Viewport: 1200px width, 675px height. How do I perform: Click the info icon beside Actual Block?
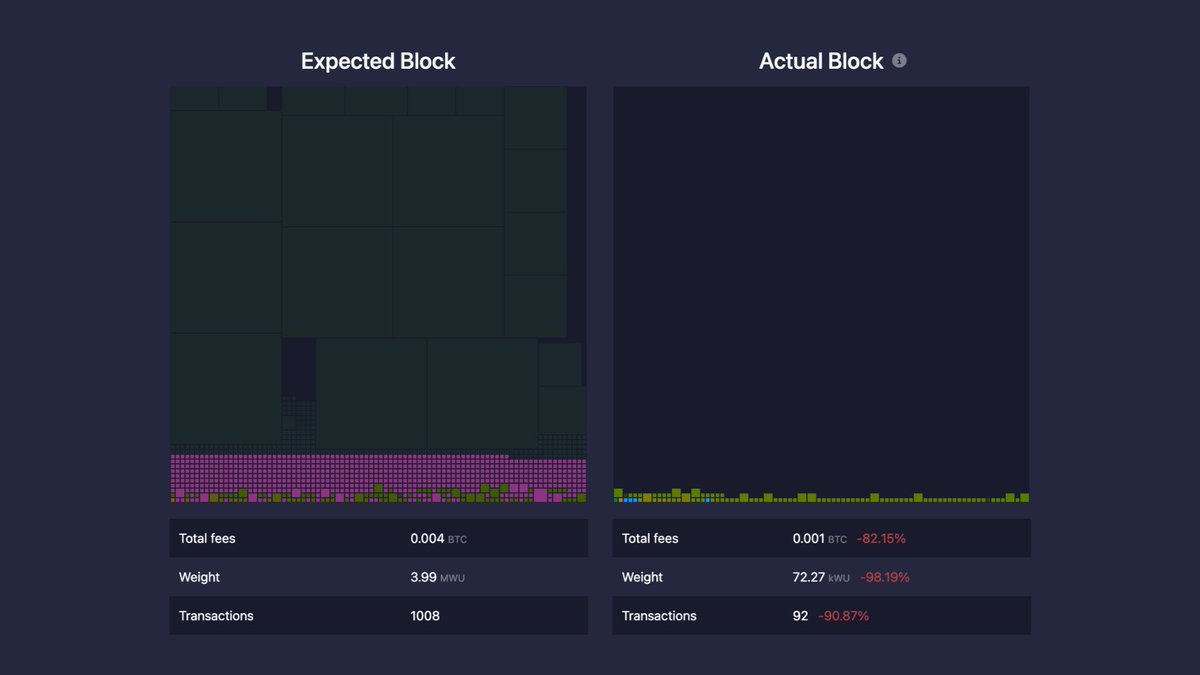pos(898,60)
